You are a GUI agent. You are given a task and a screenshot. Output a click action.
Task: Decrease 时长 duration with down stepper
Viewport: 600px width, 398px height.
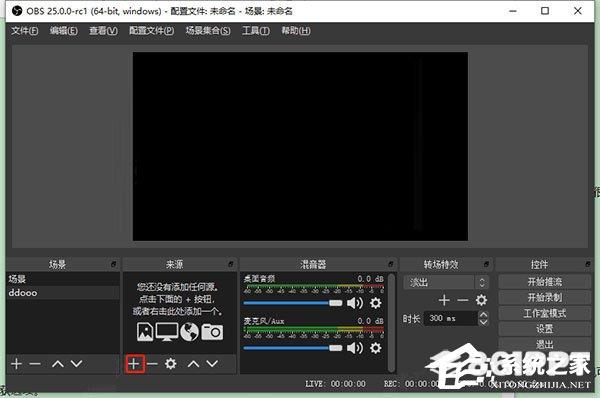tap(483, 322)
